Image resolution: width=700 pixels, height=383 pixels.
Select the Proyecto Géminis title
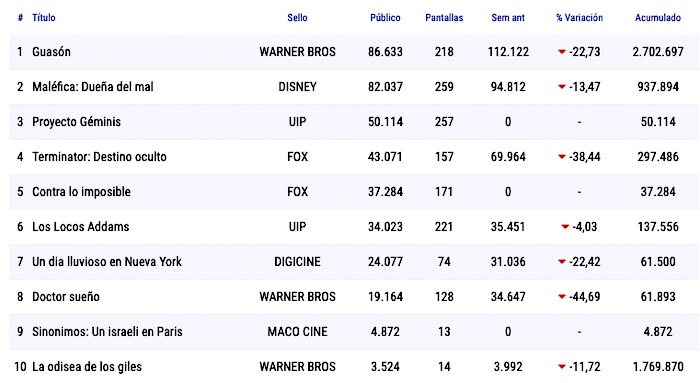pyautogui.click(x=76, y=121)
